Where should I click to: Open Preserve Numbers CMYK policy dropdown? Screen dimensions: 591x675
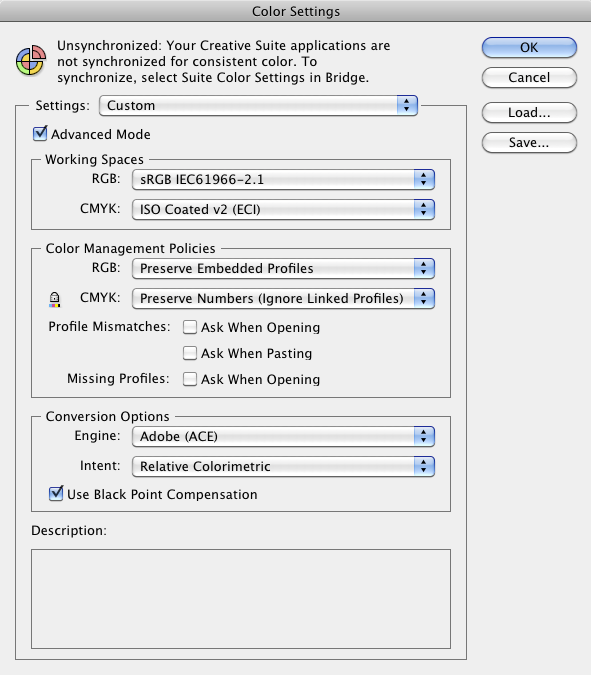click(x=283, y=299)
